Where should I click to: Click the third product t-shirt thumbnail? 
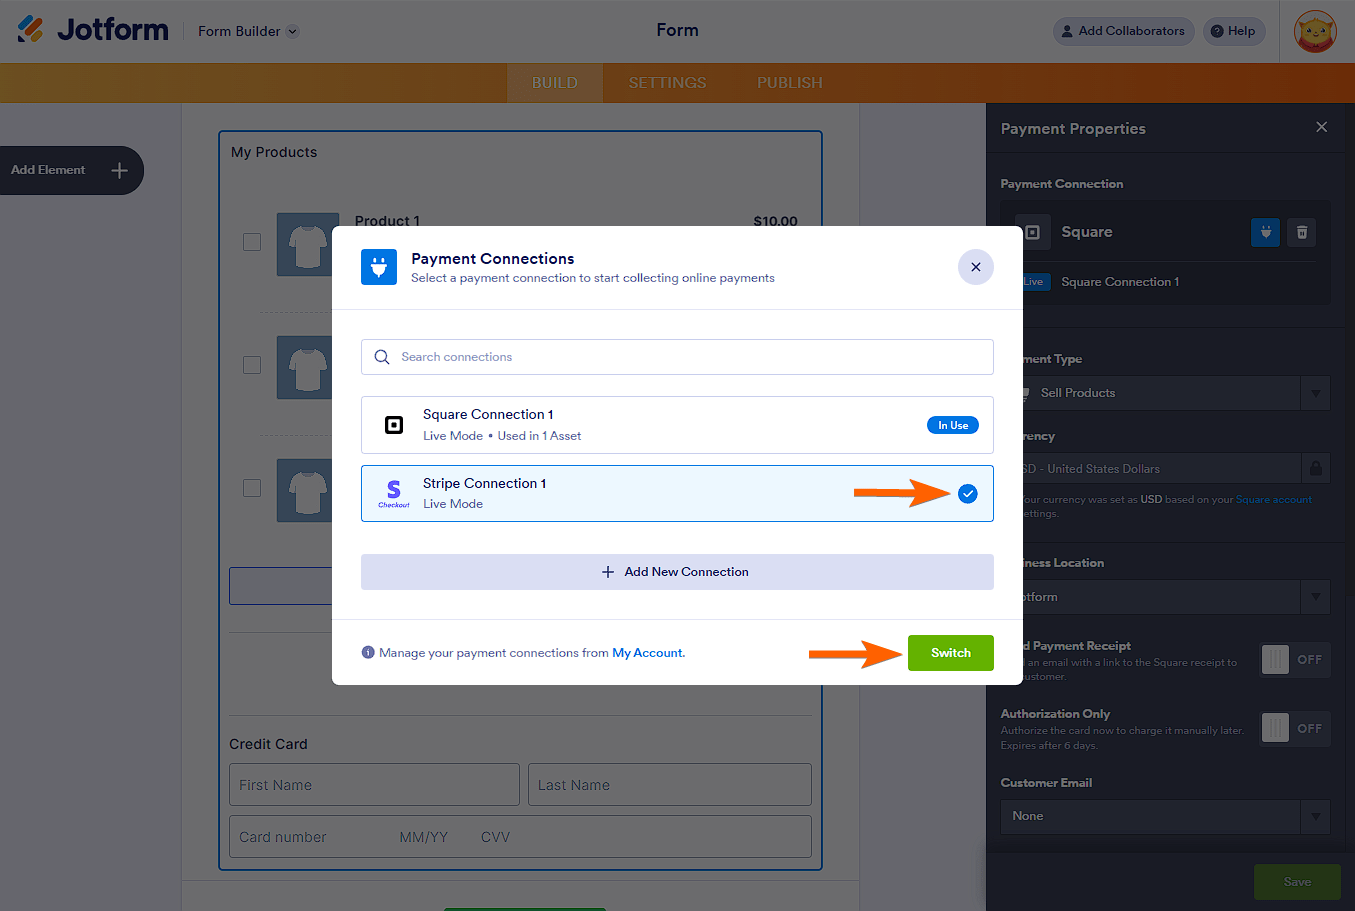point(307,490)
